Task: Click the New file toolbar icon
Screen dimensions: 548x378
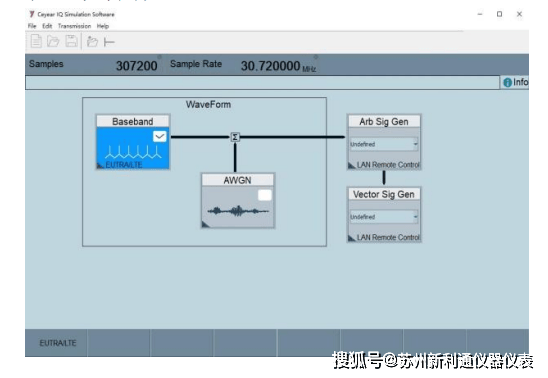Action: [36, 41]
